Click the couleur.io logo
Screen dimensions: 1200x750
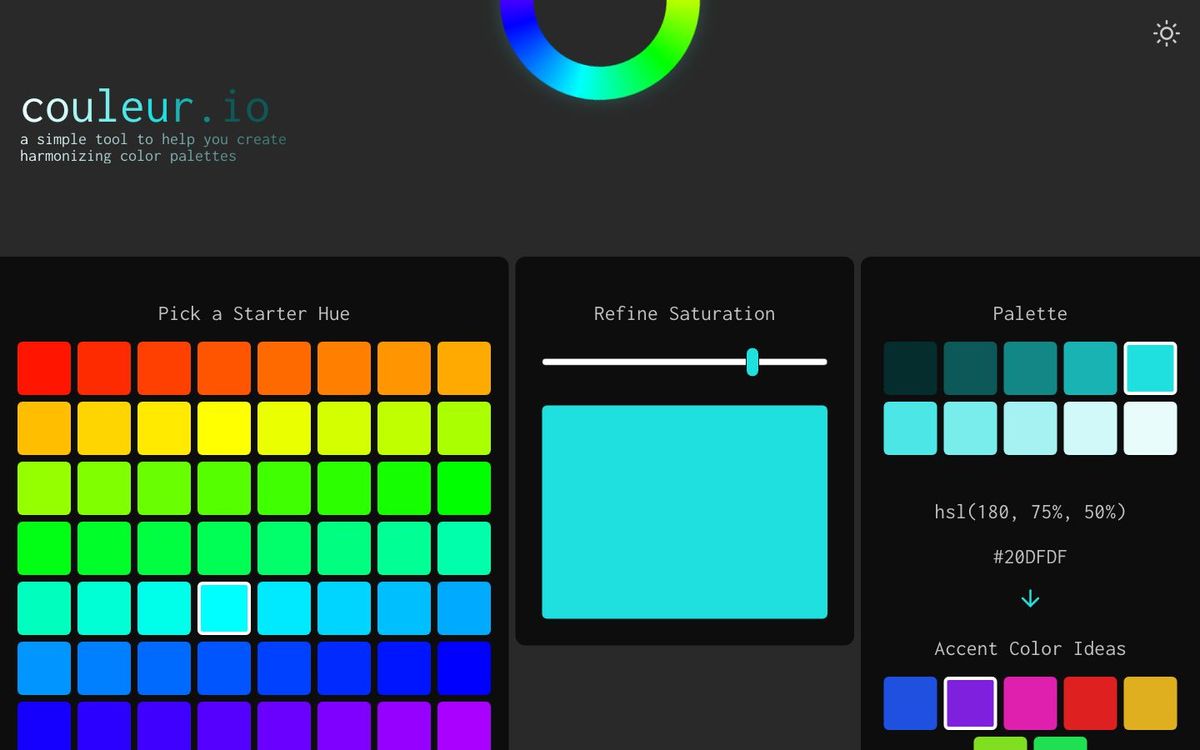coord(145,107)
